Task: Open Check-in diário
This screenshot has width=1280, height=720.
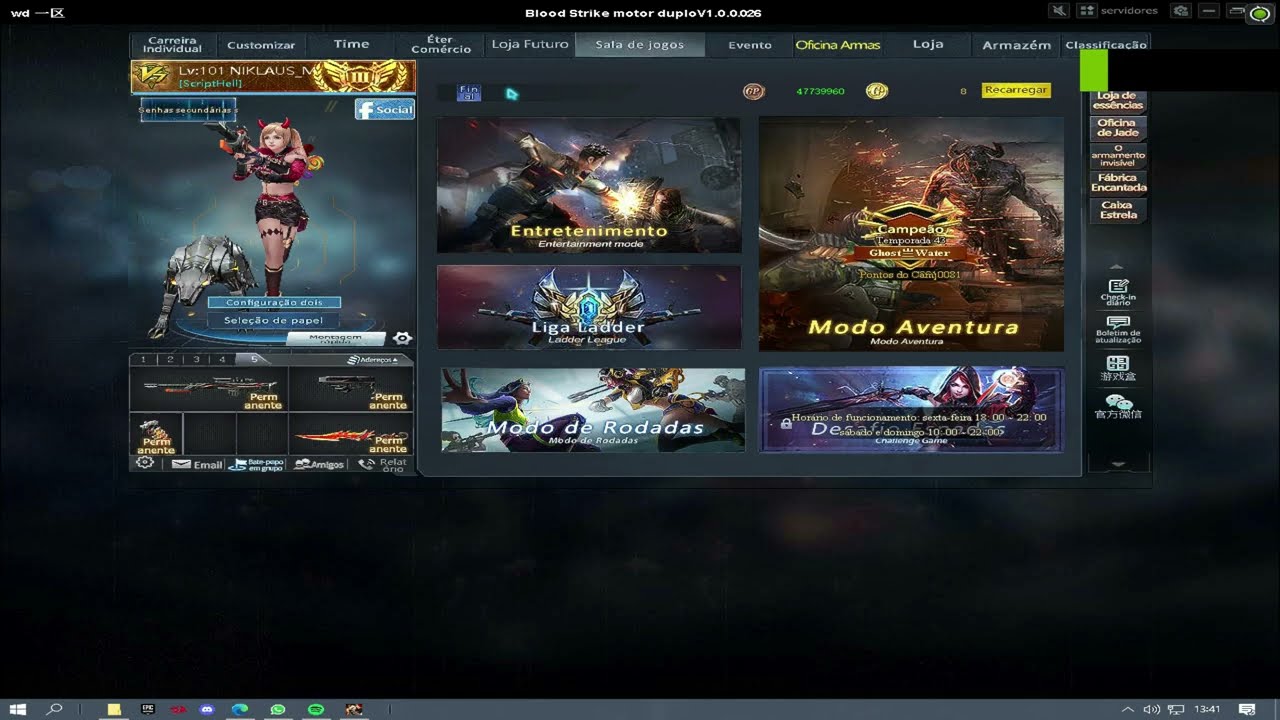Action: tap(1118, 291)
